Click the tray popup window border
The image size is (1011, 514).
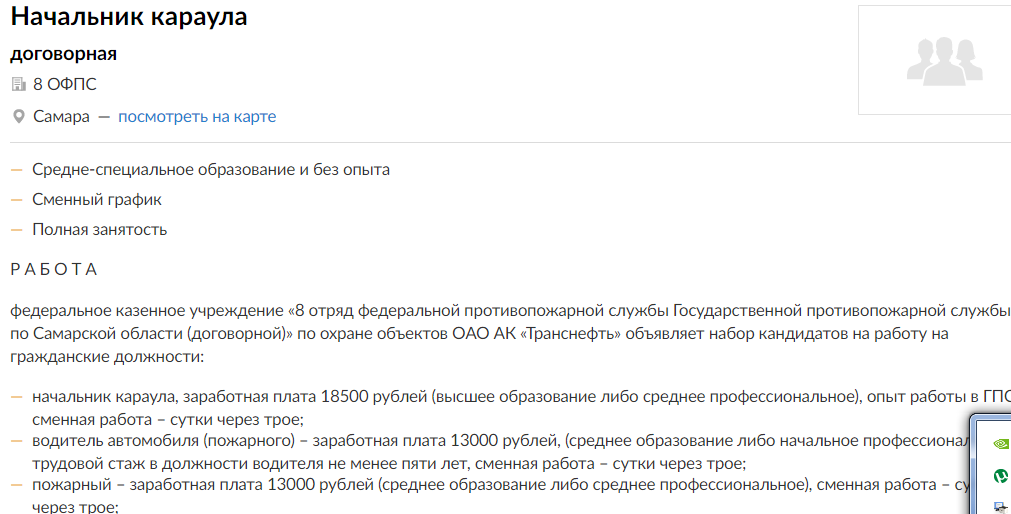tap(972, 464)
